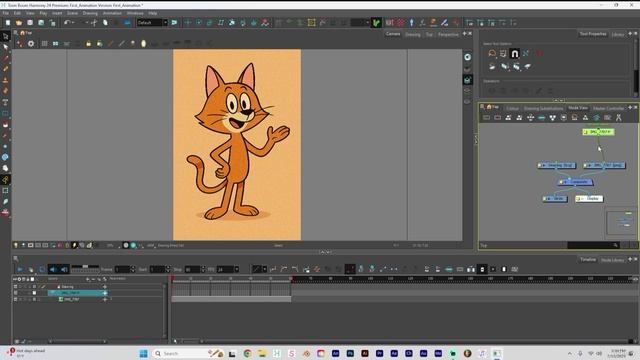The width and height of the screenshot is (640, 360).
Task: Click the Save scene icon
Action: 30,23
